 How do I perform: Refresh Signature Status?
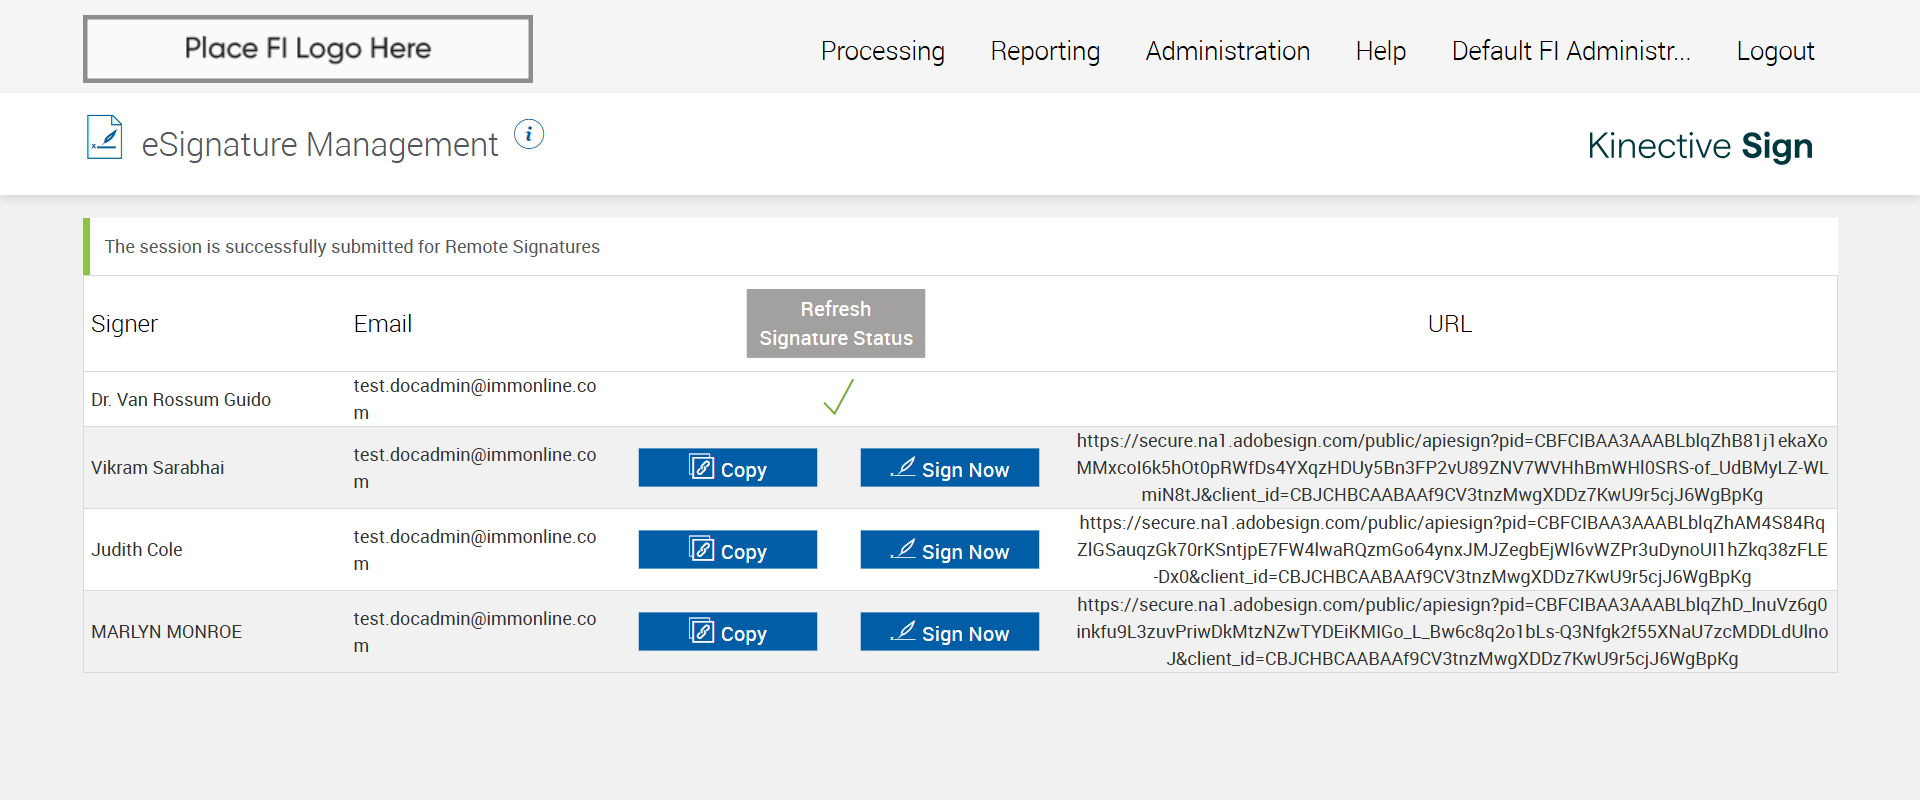point(835,323)
